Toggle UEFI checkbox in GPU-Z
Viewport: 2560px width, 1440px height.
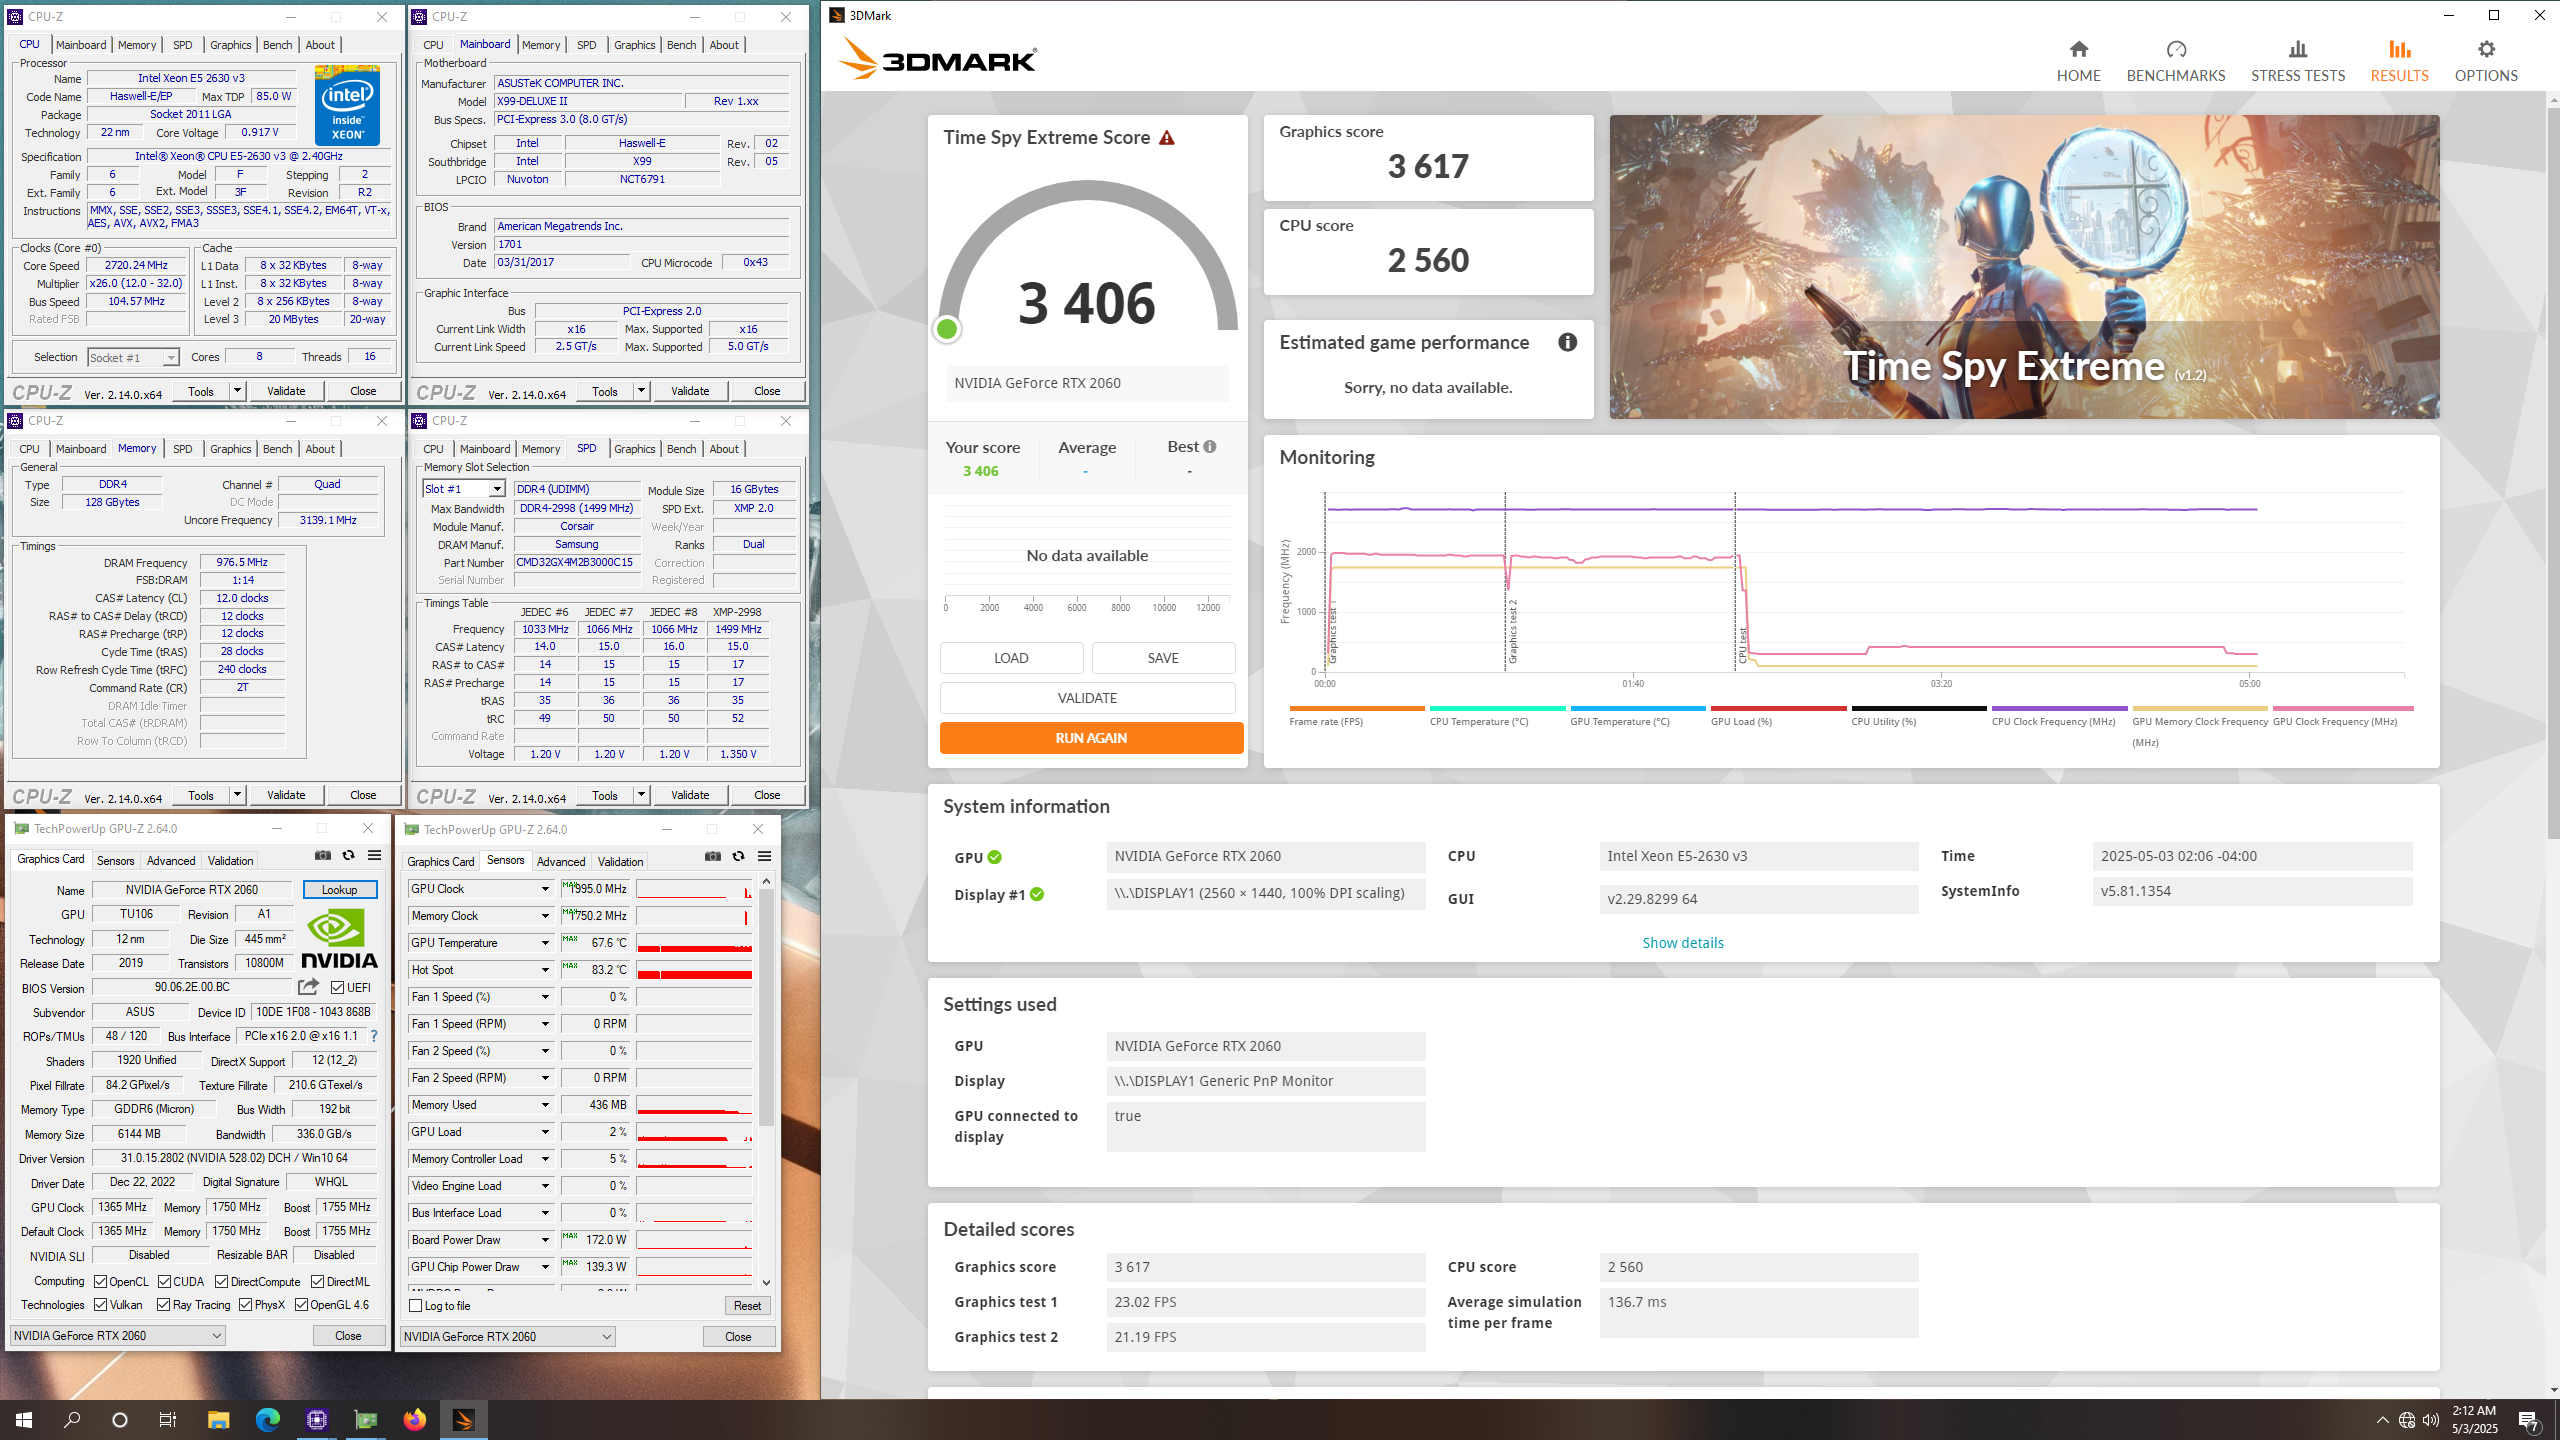tap(337, 988)
